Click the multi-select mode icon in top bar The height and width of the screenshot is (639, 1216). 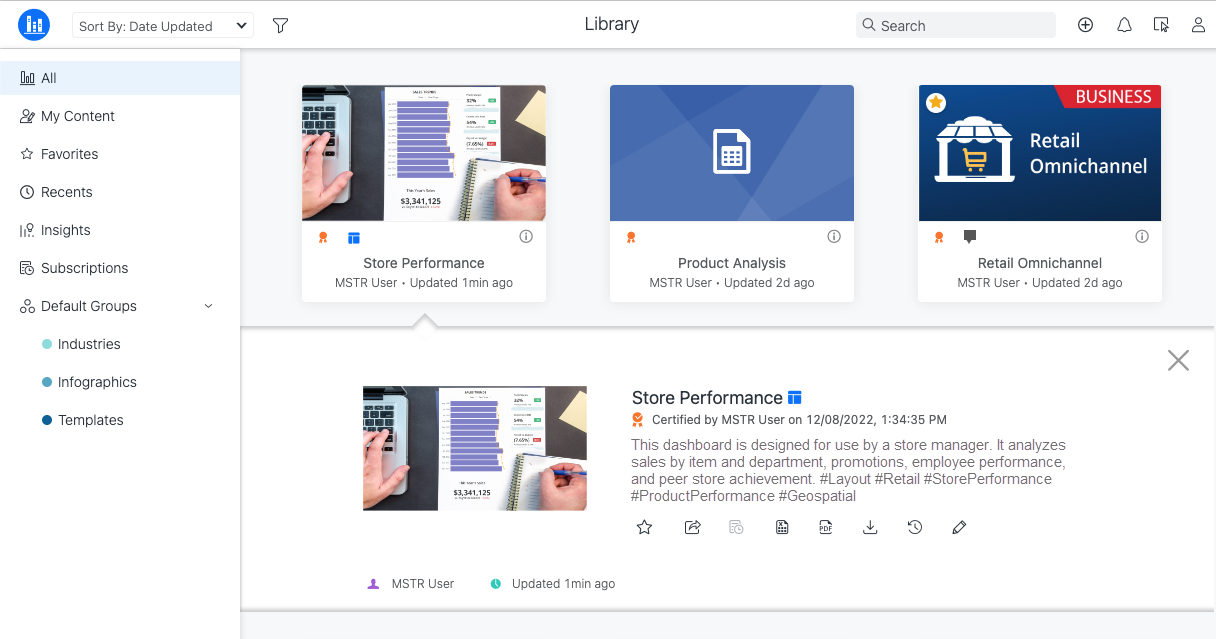[x=1161, y=25]
